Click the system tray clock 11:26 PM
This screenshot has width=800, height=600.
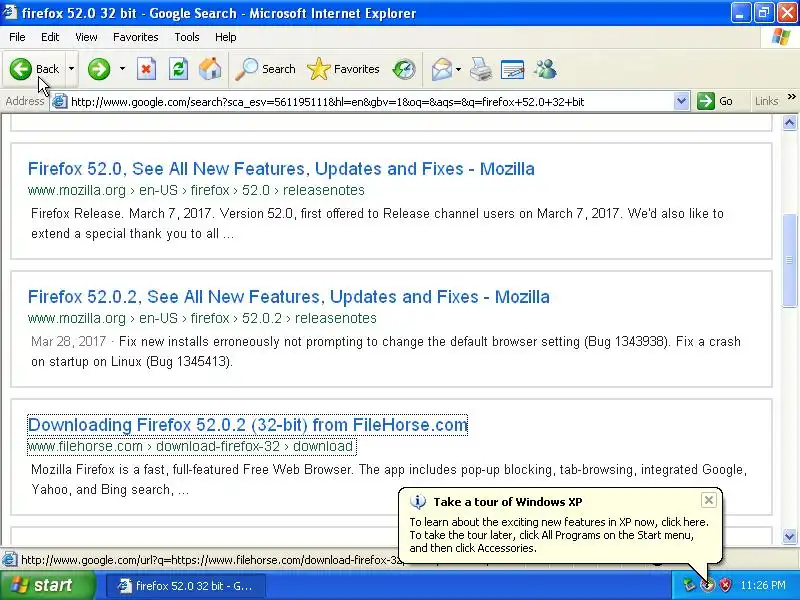coord(763,585)
